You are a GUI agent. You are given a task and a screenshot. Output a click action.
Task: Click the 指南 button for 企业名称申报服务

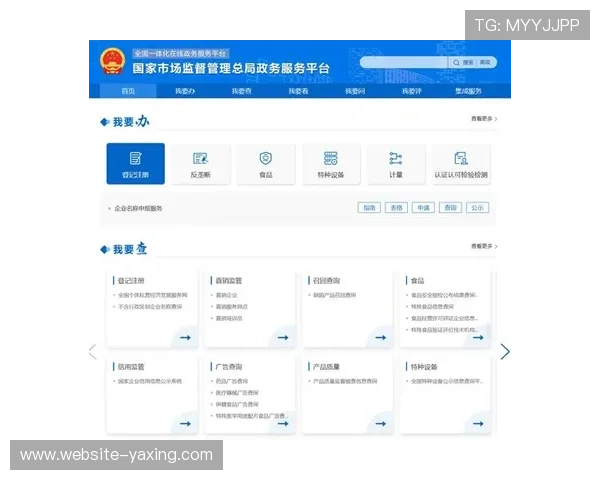[x=369, y=208]
